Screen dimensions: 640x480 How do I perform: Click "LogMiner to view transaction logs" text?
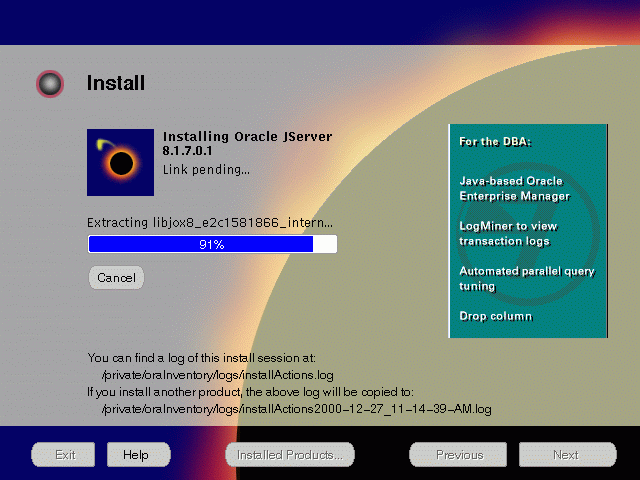click(x=508, y=233)
